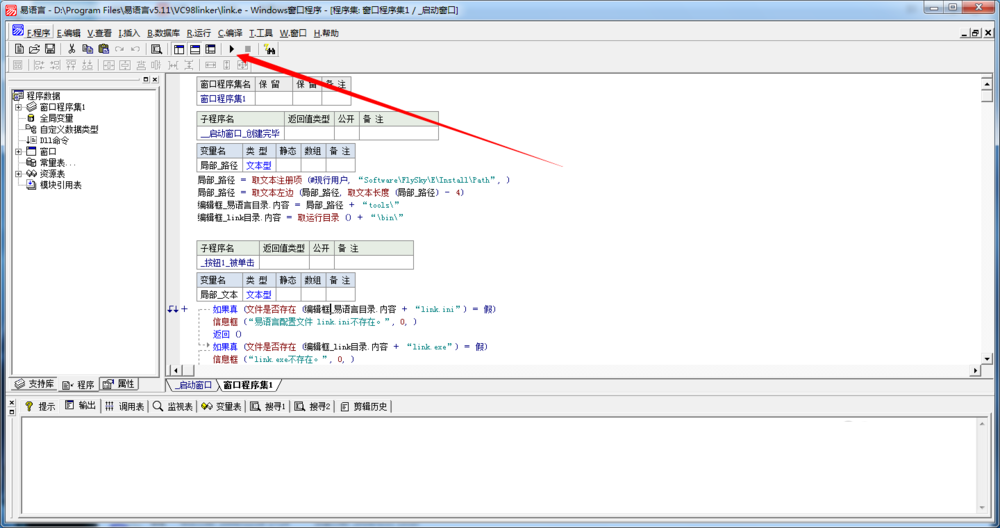1000x528 pixels.
Task: Switch to the 程序 panel tab
Action: tap(78, 385)
